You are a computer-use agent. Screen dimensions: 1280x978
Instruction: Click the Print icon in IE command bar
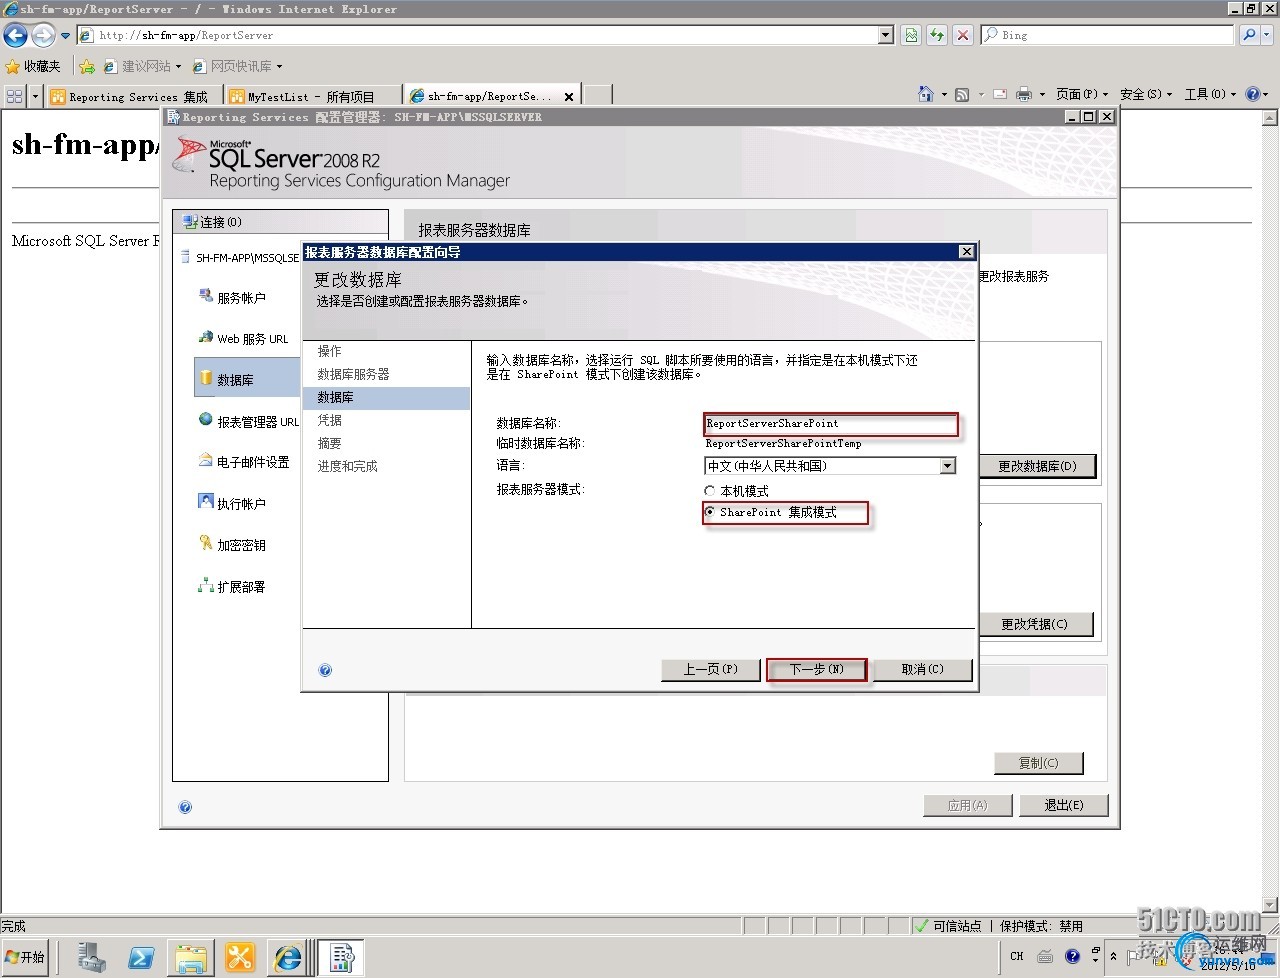[x=1024, y=94]
